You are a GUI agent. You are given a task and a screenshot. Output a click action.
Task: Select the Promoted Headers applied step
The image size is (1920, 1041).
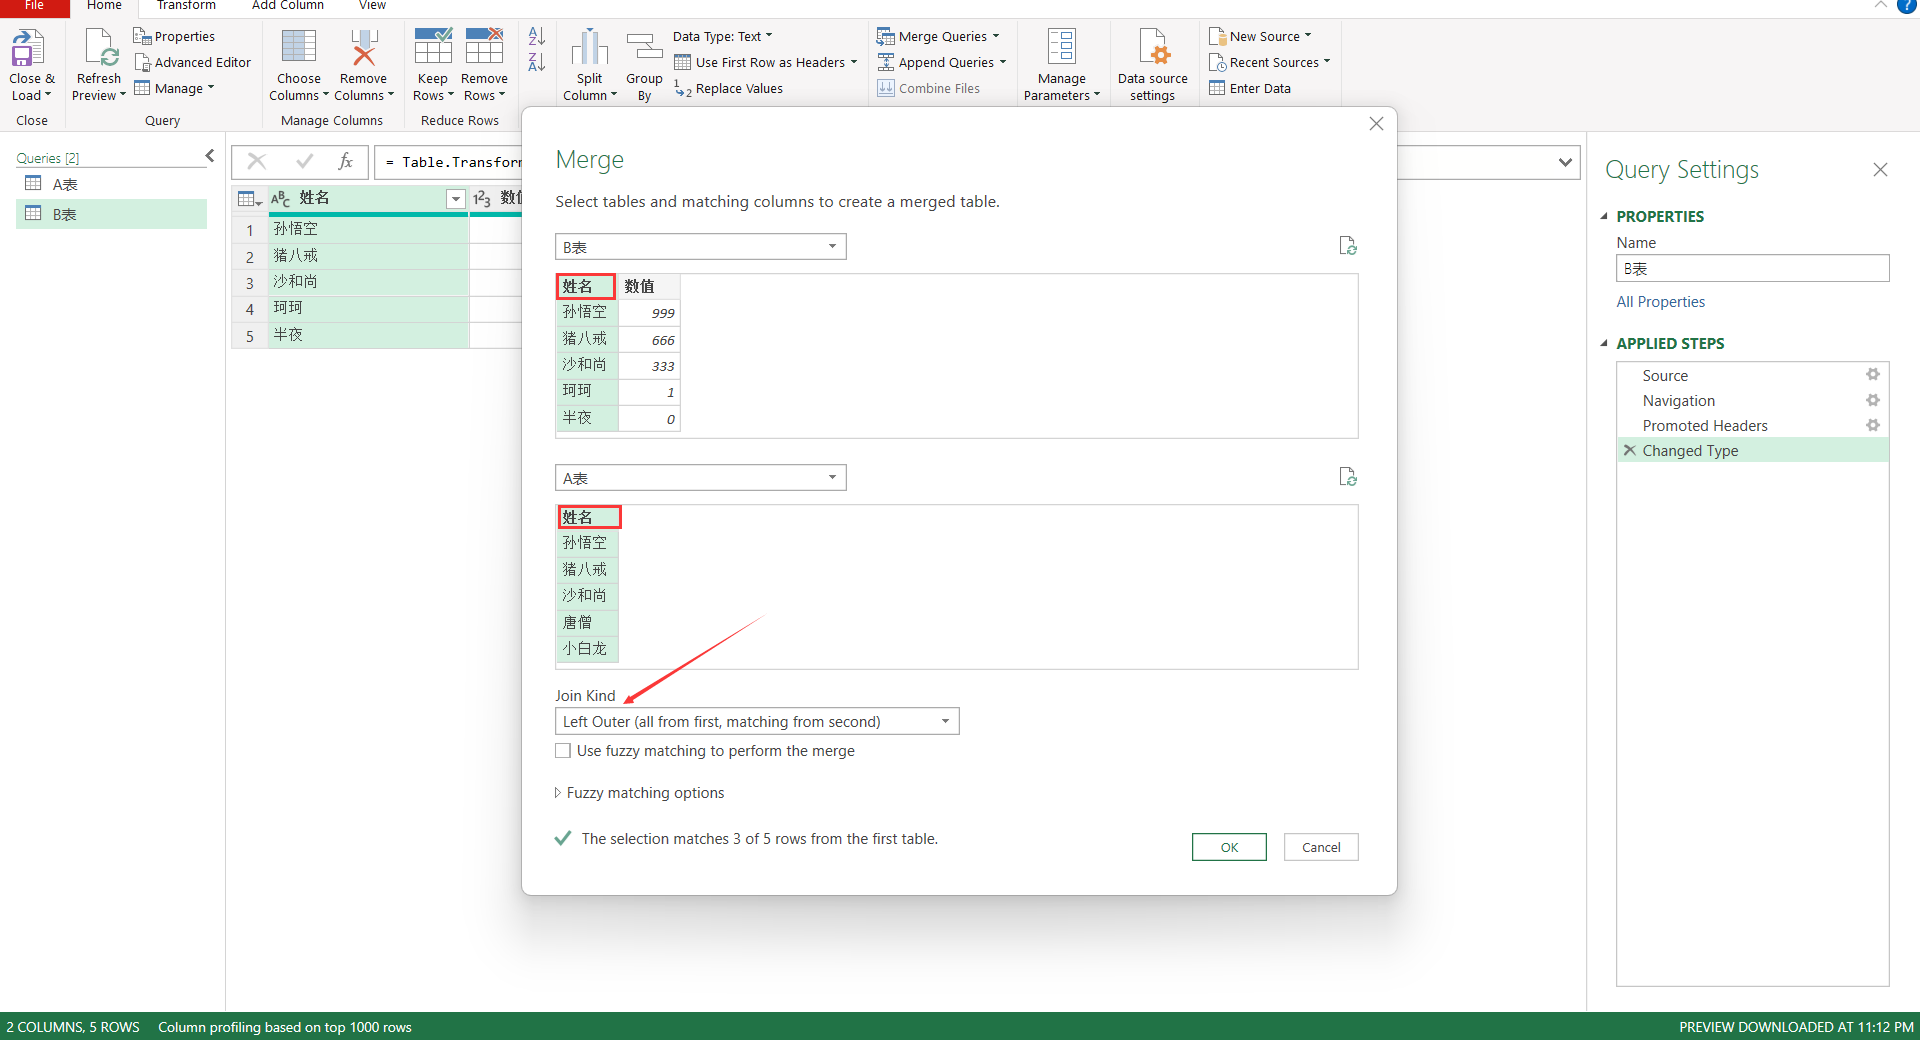tap(1705, 426)
